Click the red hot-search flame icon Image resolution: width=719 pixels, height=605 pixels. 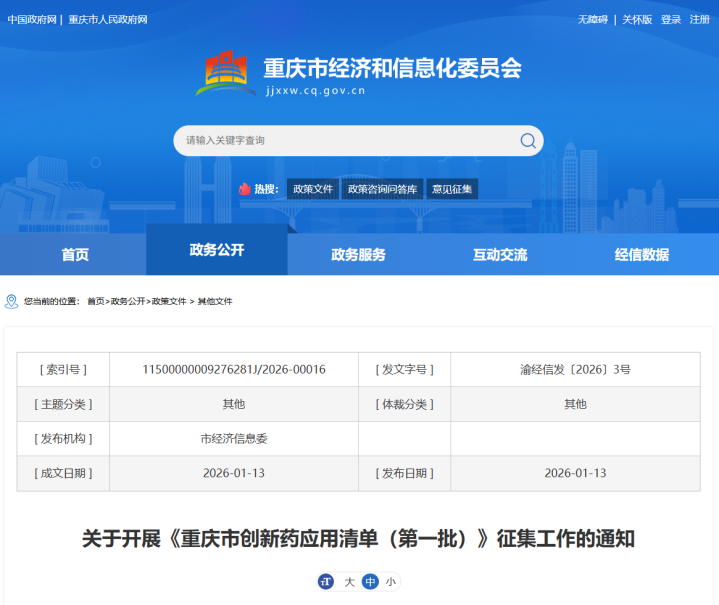(244, 189)
